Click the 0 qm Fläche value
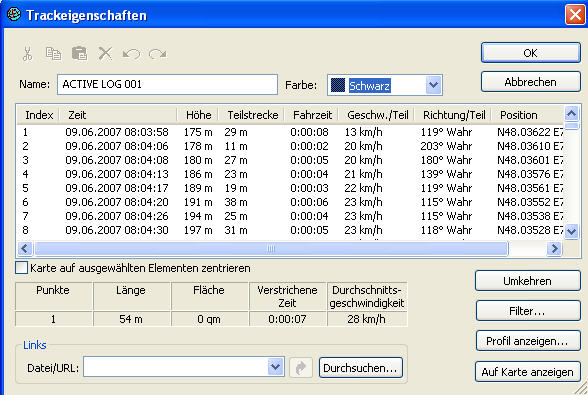The width and height of the screenshot is (588, 395). coord(209,319)
